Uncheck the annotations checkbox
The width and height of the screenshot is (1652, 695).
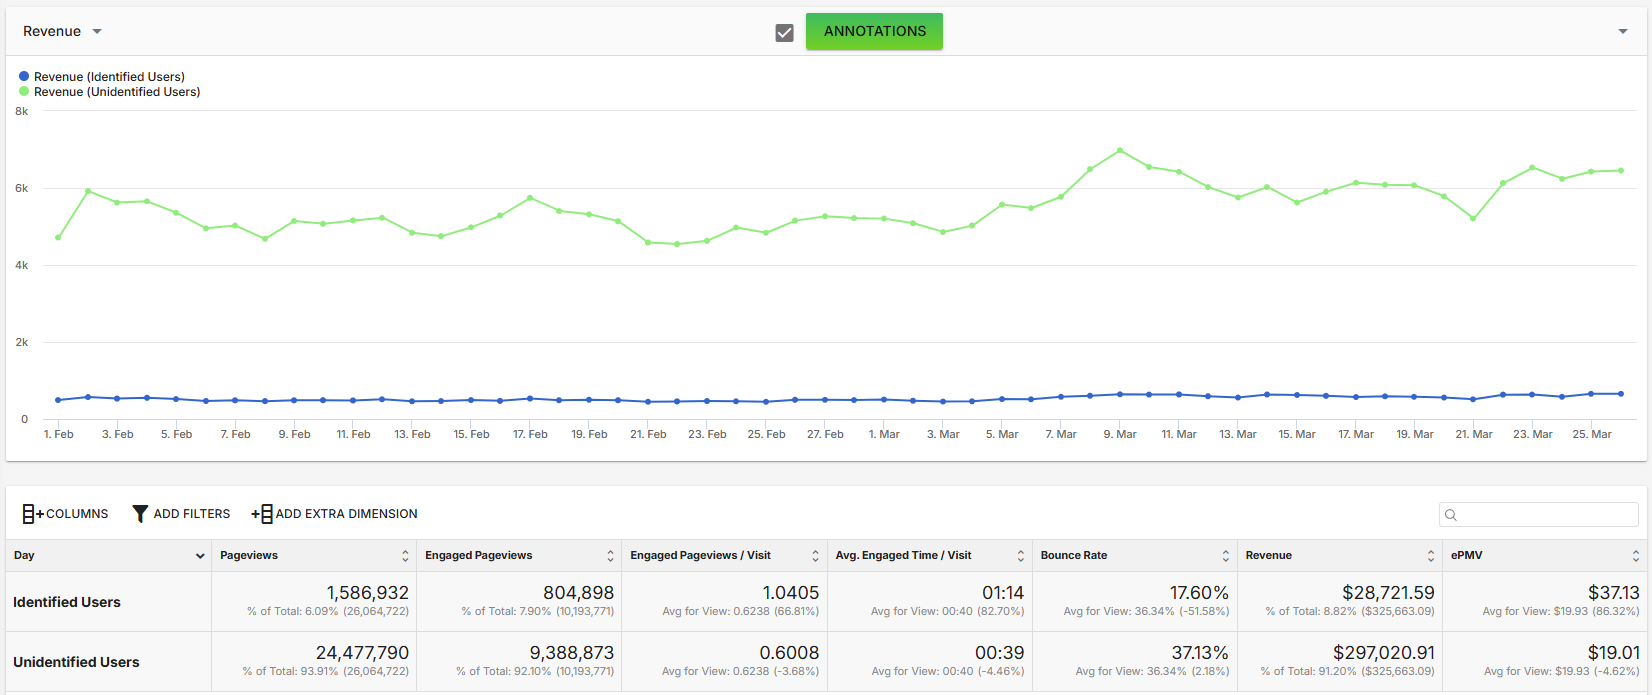(785, 33)
